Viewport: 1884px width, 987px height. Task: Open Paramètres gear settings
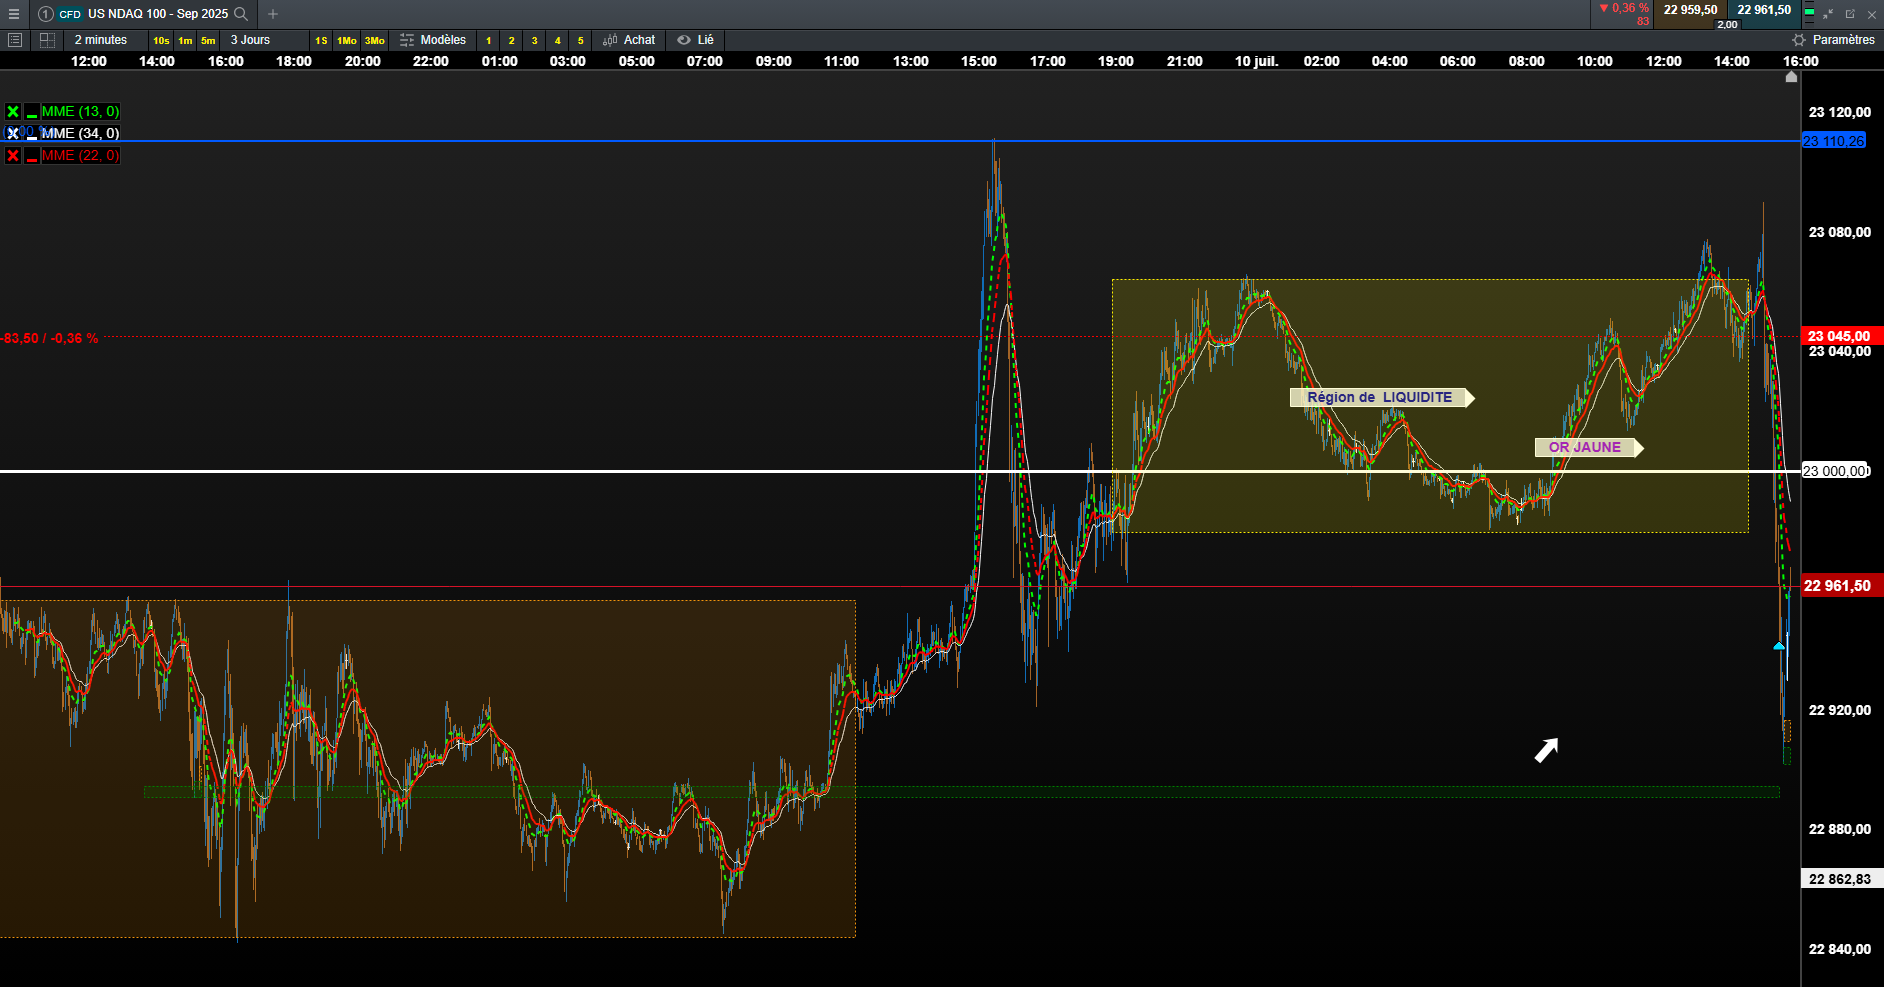(1833, 40)
